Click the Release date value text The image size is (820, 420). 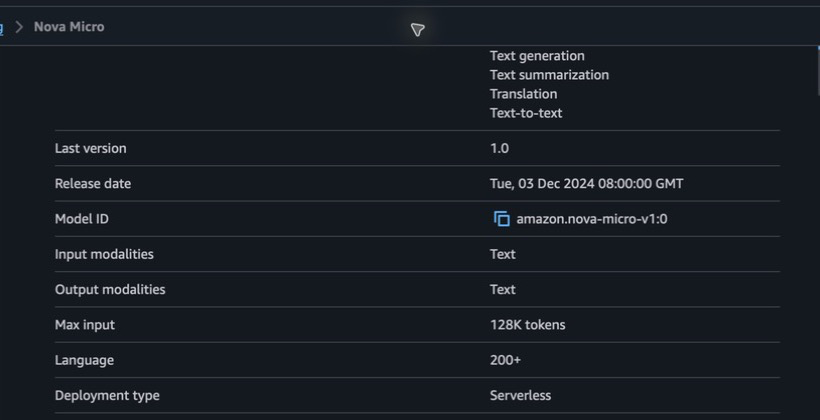586,184
